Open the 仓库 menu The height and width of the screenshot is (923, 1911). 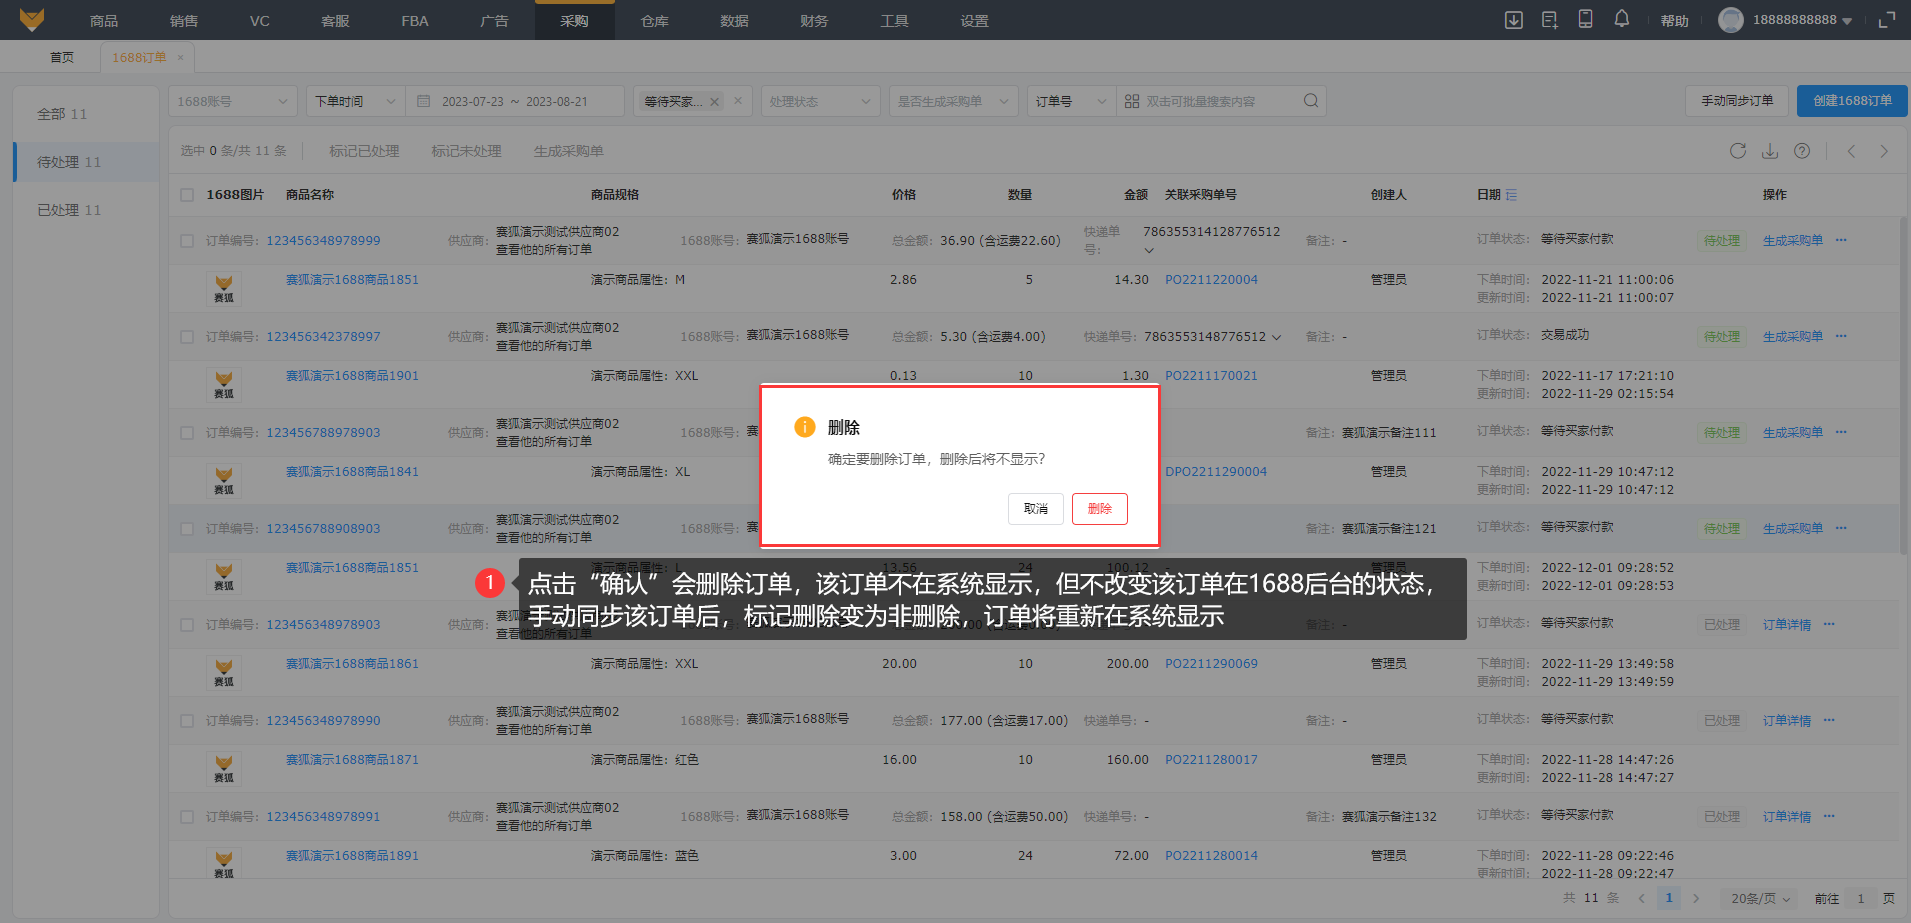pos(655,20)
